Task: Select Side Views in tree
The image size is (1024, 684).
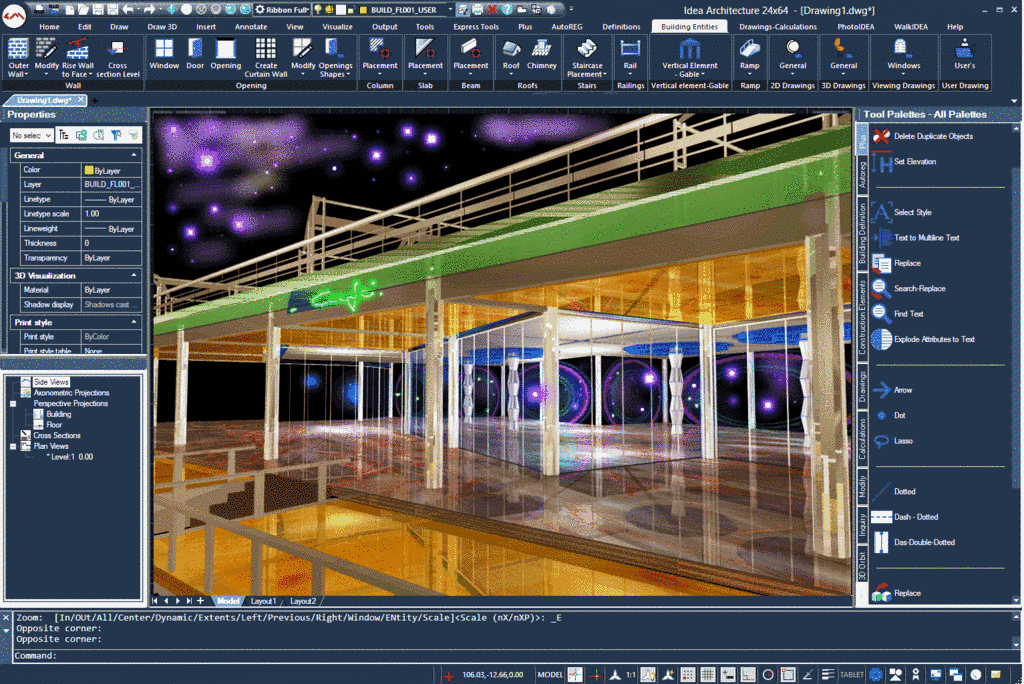Action: click(x=50, y=382)
